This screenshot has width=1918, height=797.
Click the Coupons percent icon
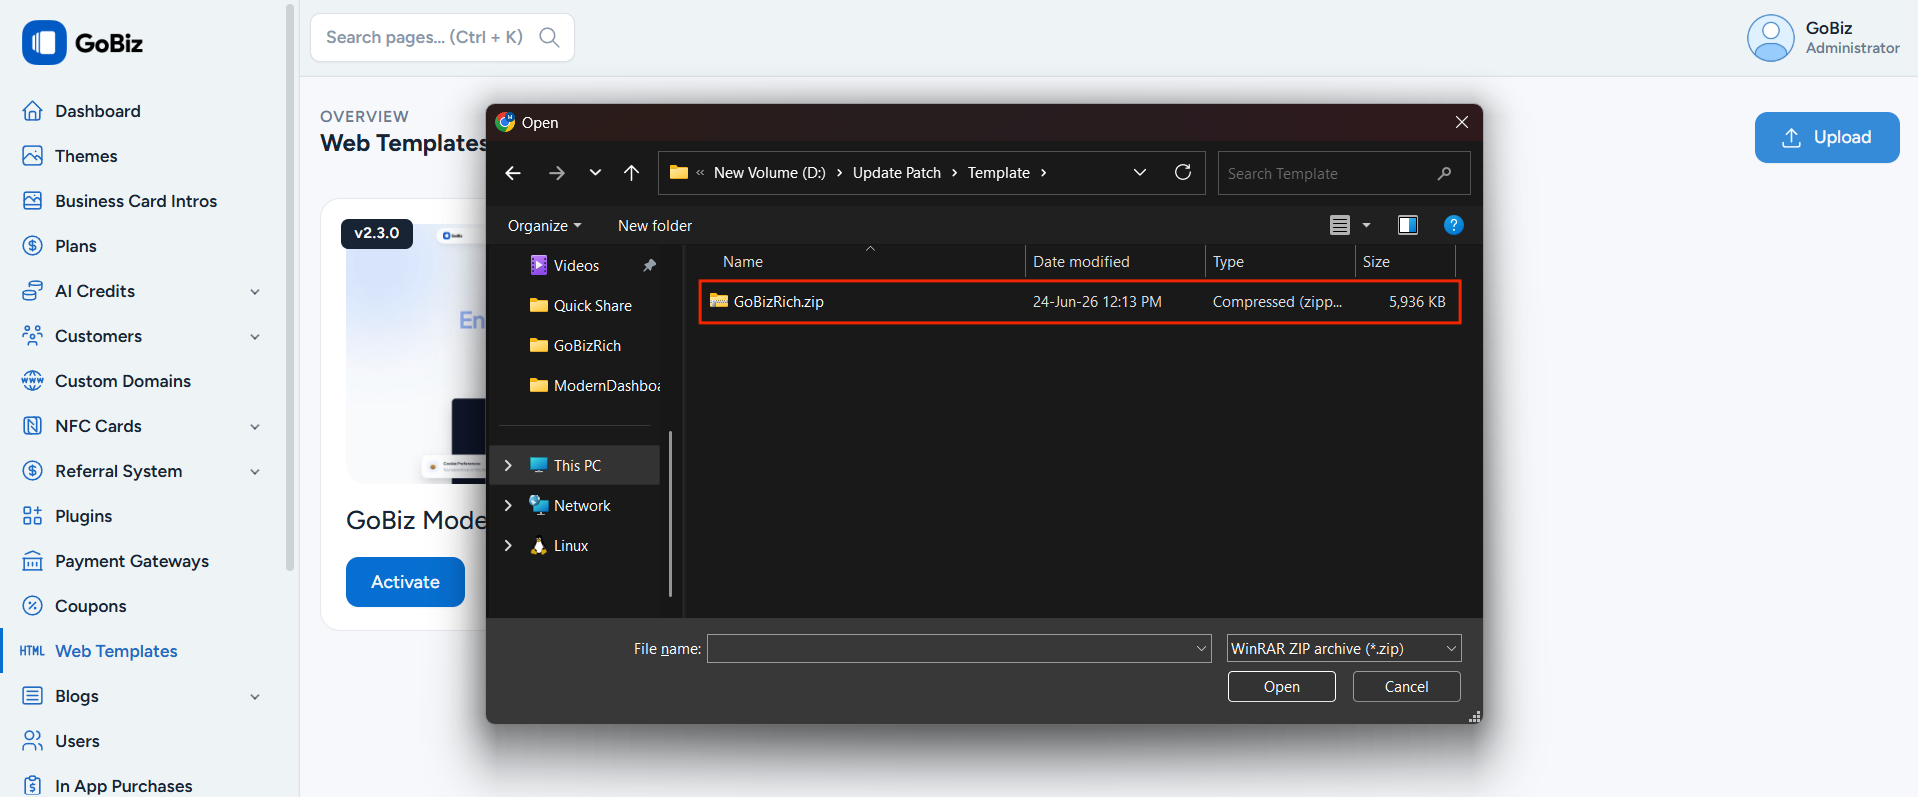(33, 606)
